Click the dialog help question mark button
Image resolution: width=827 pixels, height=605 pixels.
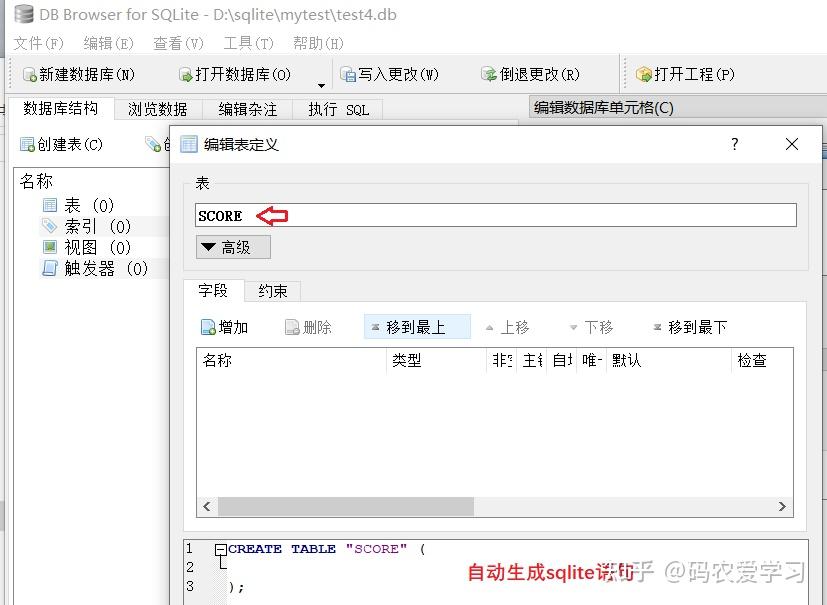click(x=735, y=144)
